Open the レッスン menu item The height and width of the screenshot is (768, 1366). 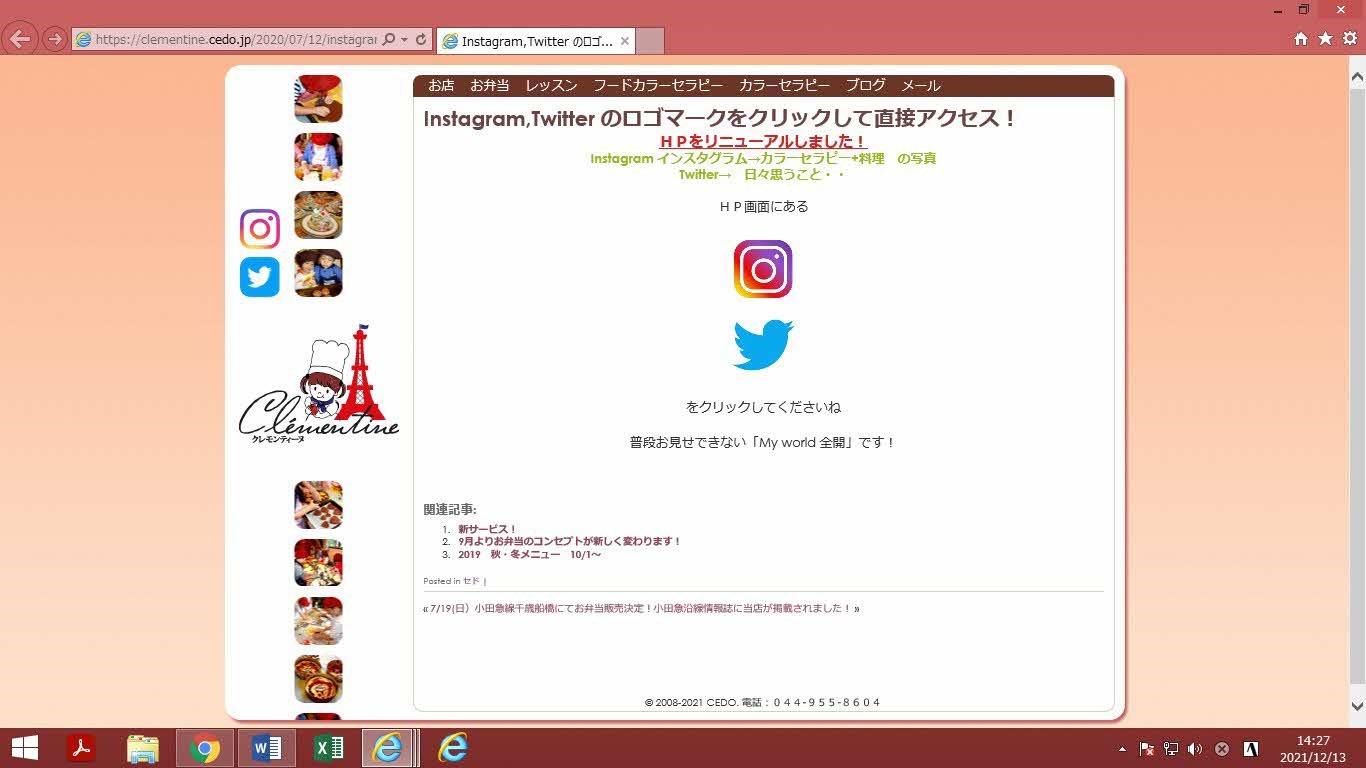click(551, 86)
